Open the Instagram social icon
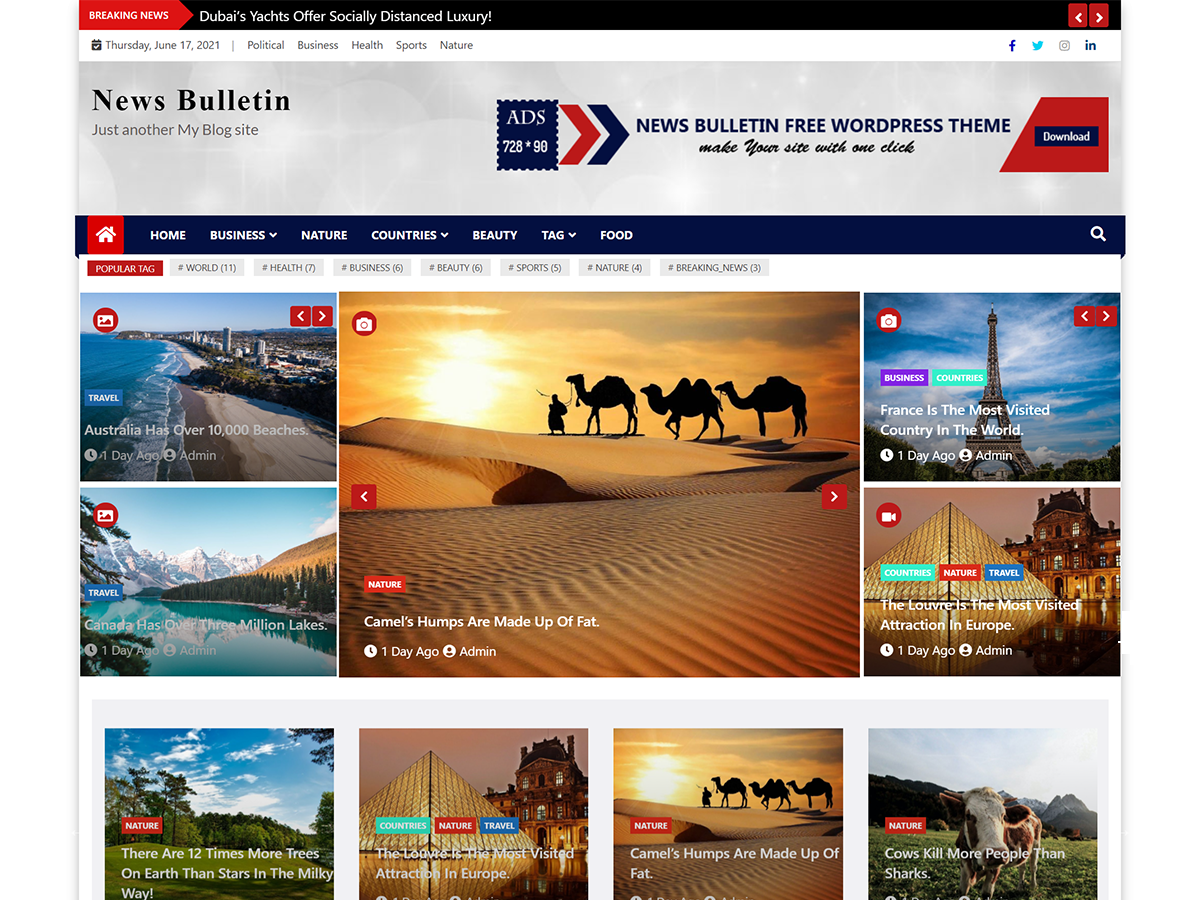Screen dimensions: 1200x900 (1064, 45)
